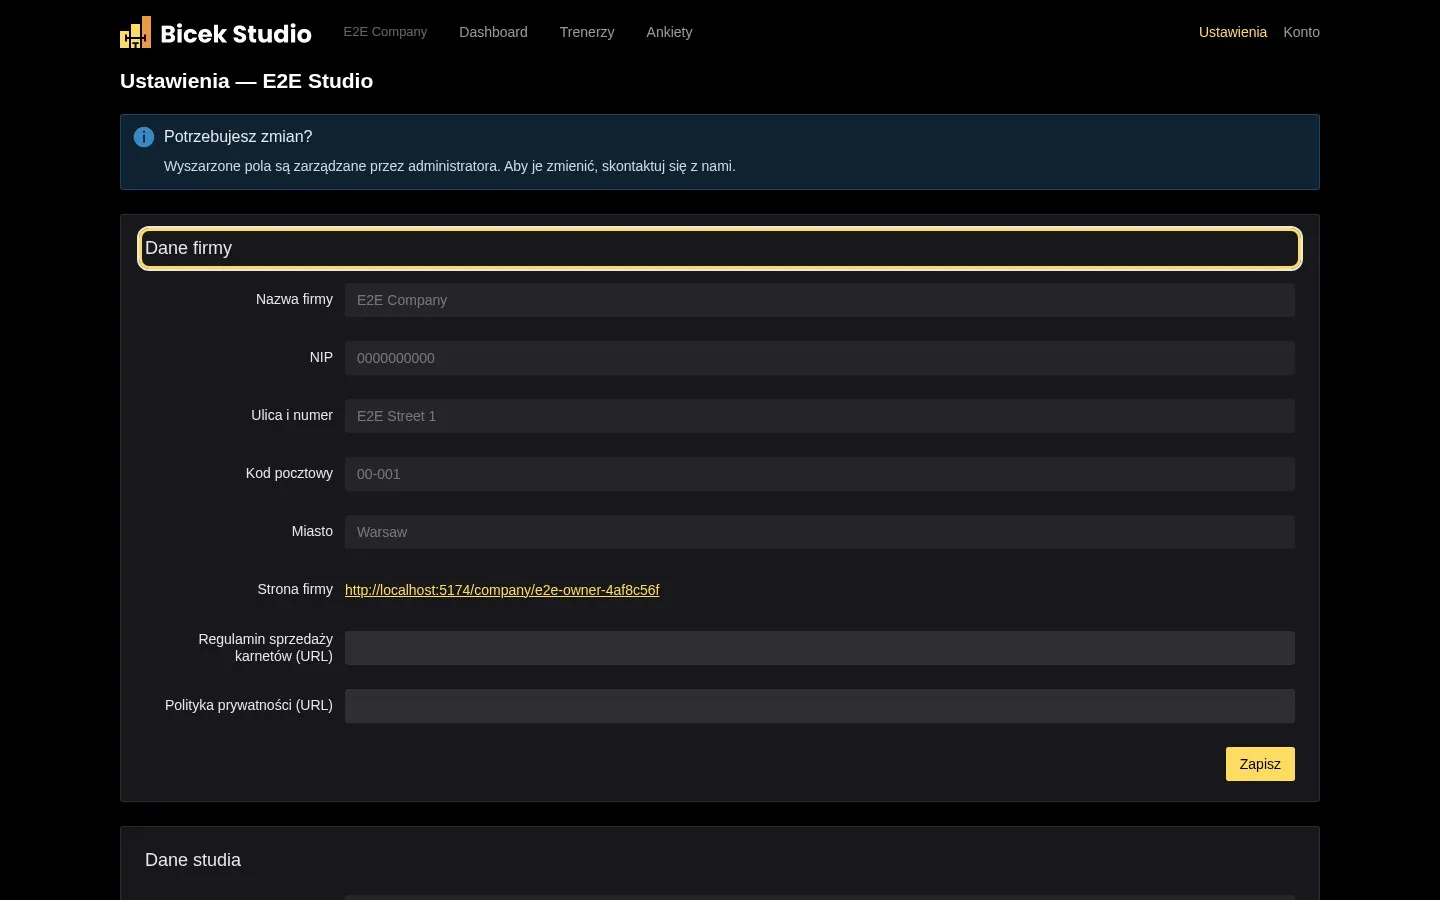Viewport: 1440px width, 900px height.
Task: Click the 'Ustawienia — E2E Studio' page title
Action: click(x=246, y=81)
